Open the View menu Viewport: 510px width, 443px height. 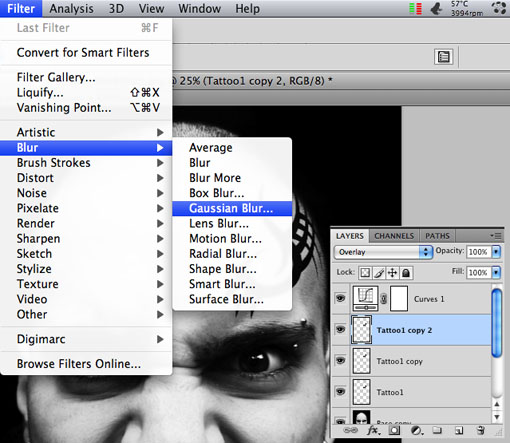[x=151, y=8]
